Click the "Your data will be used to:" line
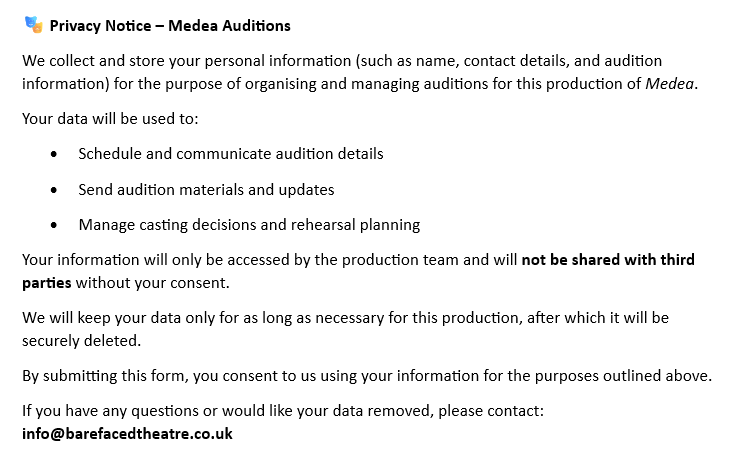This screenshot has width=731, height=468. (x=110, y=119)
